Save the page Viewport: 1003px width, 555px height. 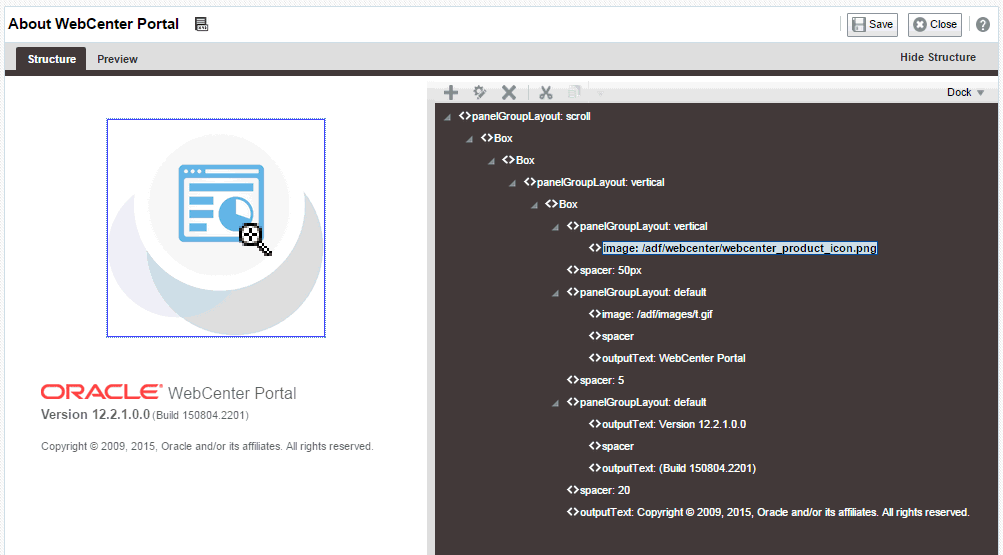873,25
